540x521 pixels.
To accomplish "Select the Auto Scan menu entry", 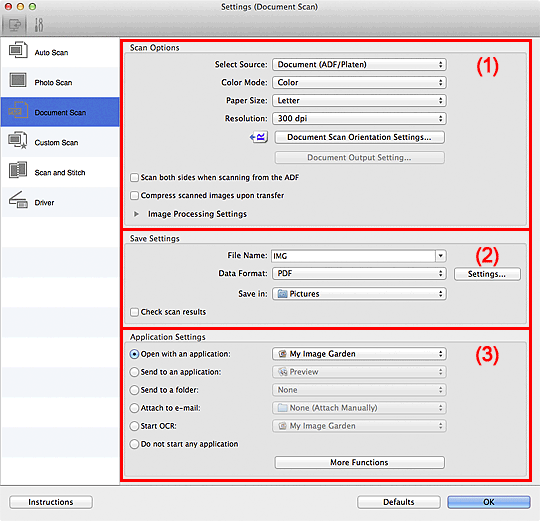I will point(60,52).
